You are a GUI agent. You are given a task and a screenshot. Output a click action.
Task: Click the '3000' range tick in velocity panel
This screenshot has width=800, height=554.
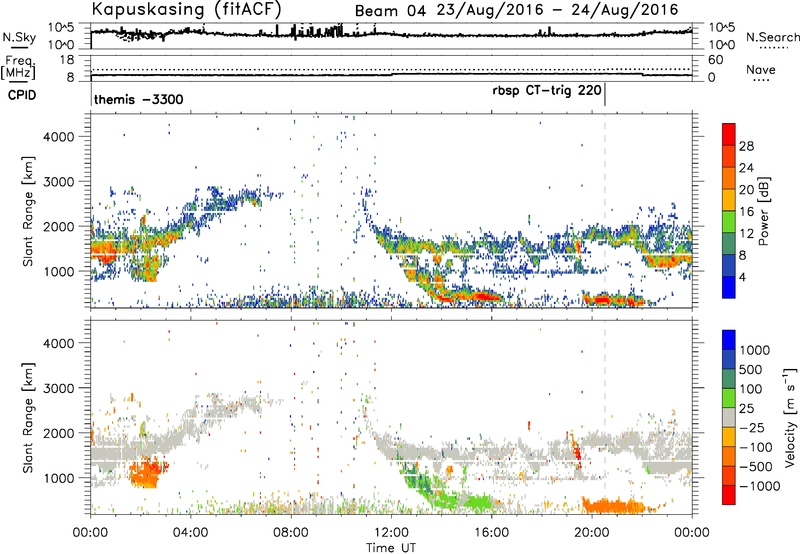click(x=58, y=388)
